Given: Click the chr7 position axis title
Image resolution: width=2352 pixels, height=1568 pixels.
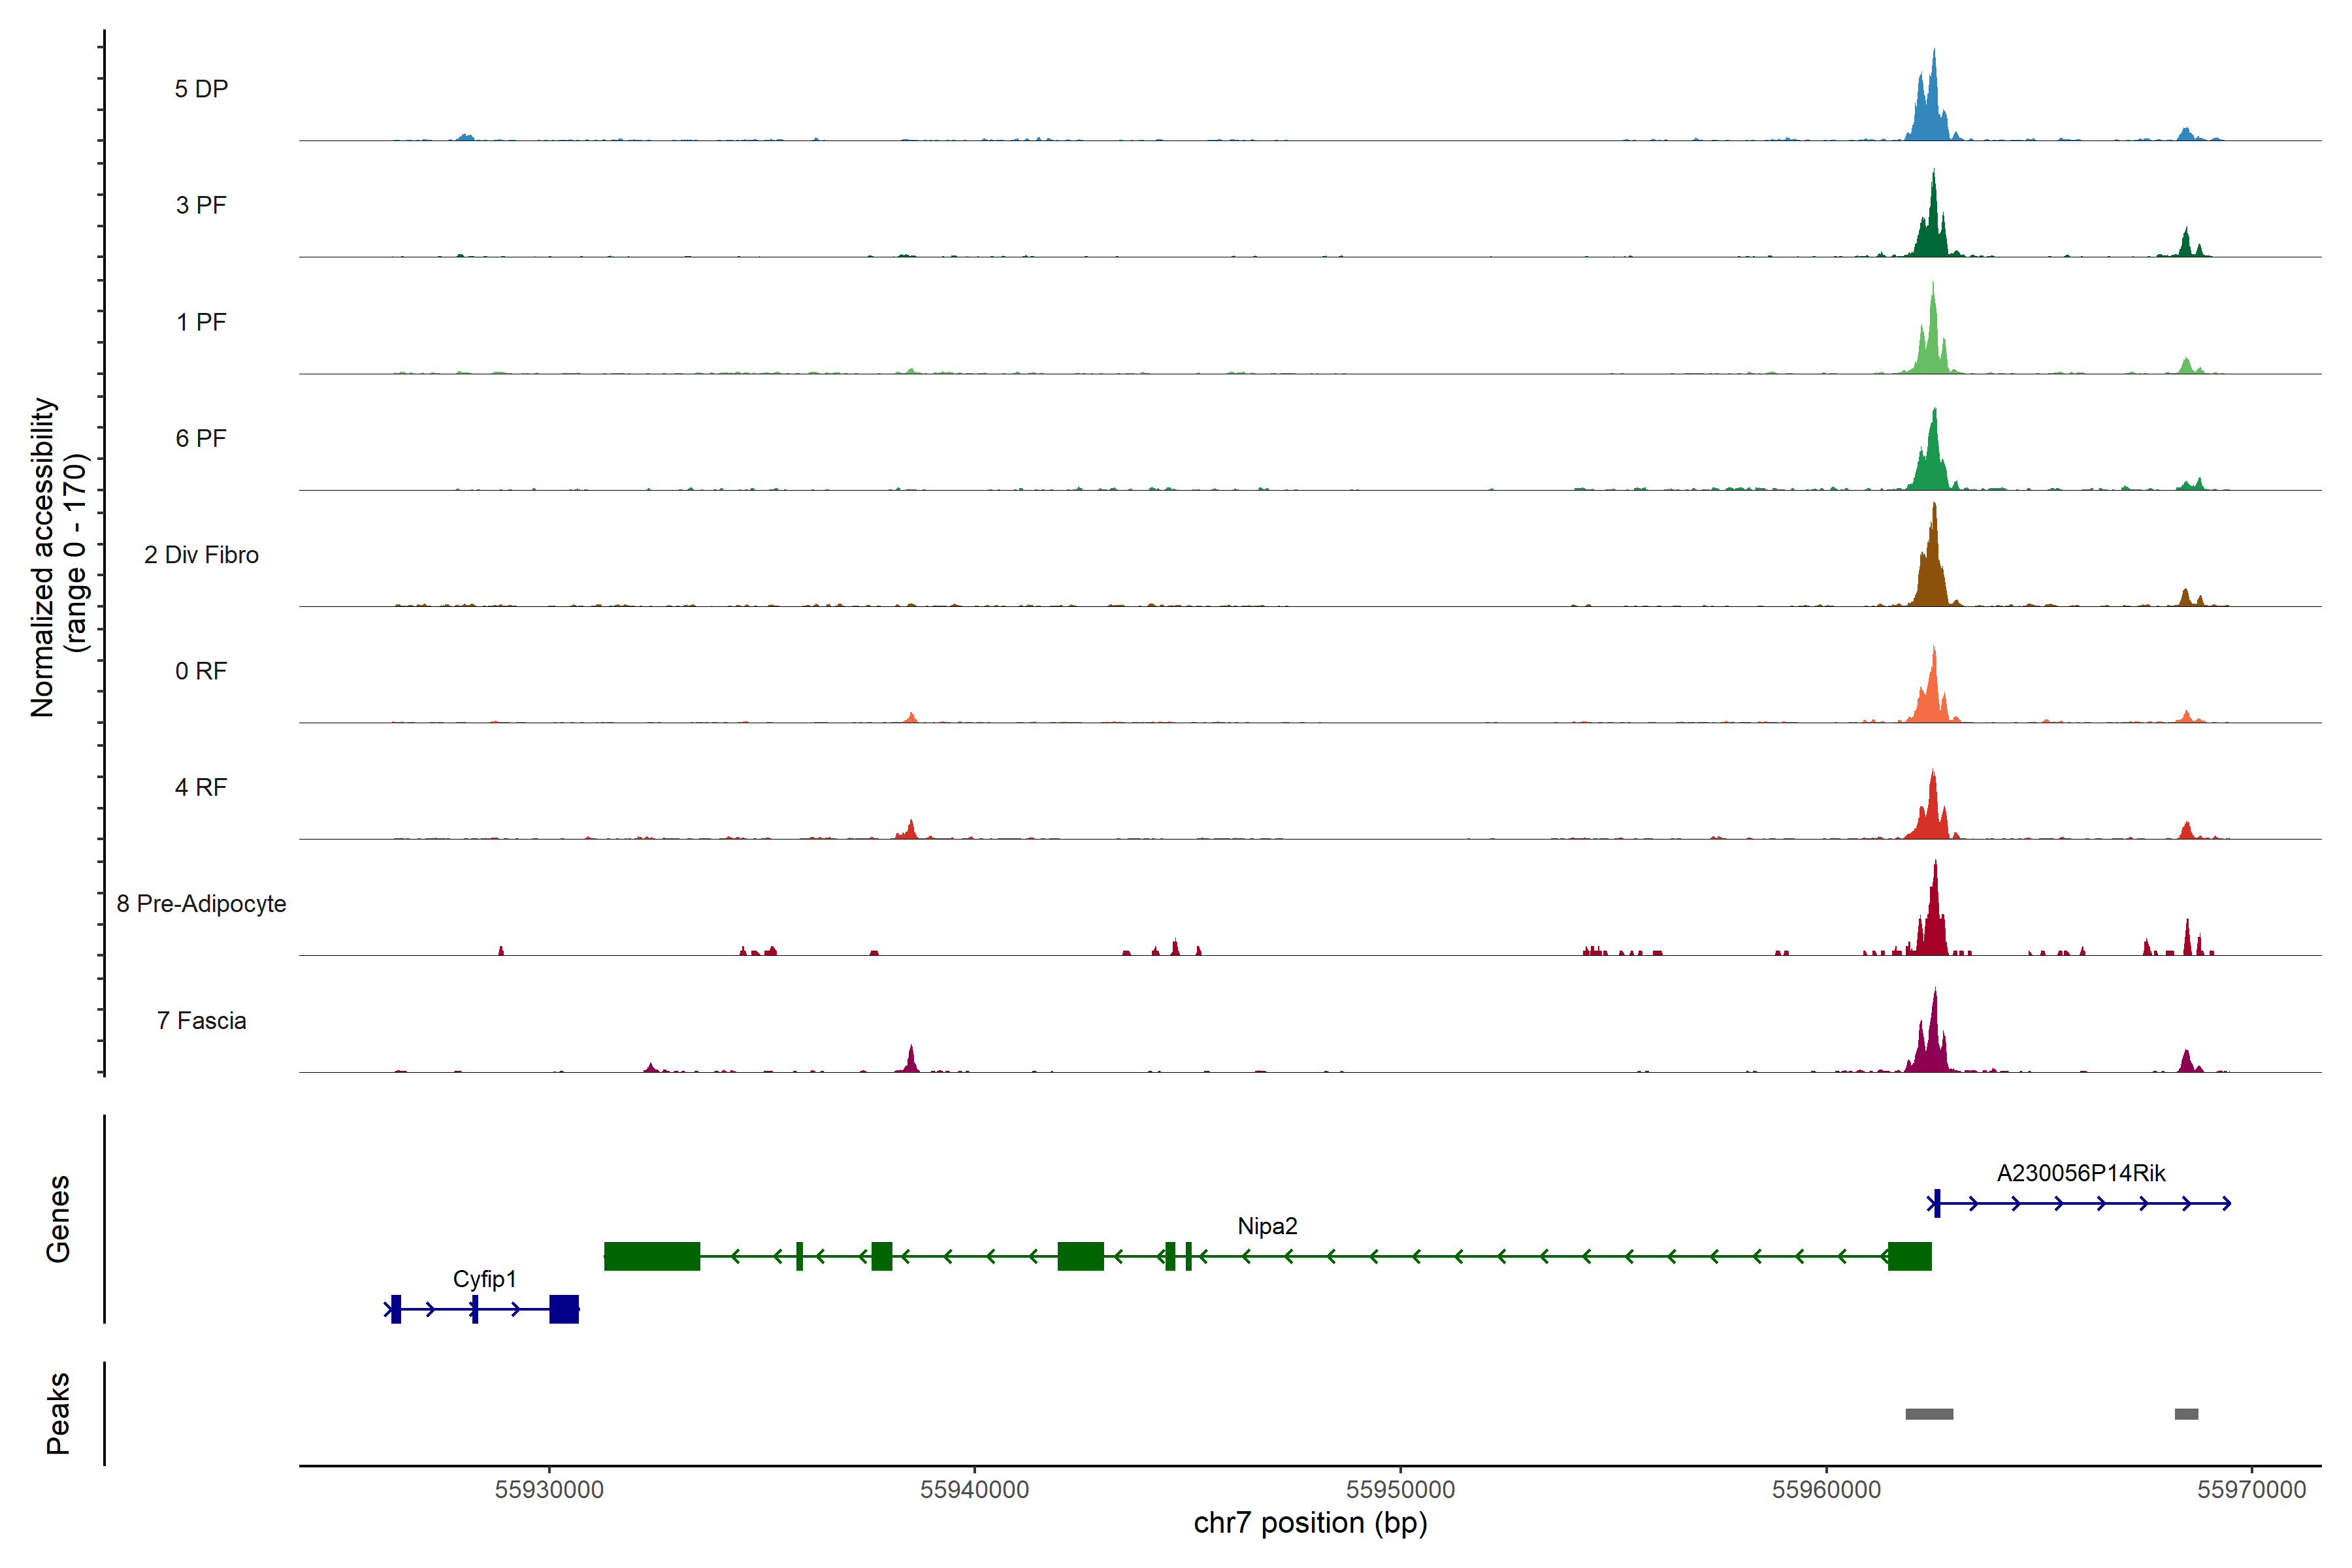Looking at the screenshot, I should coord(1310,1523).
